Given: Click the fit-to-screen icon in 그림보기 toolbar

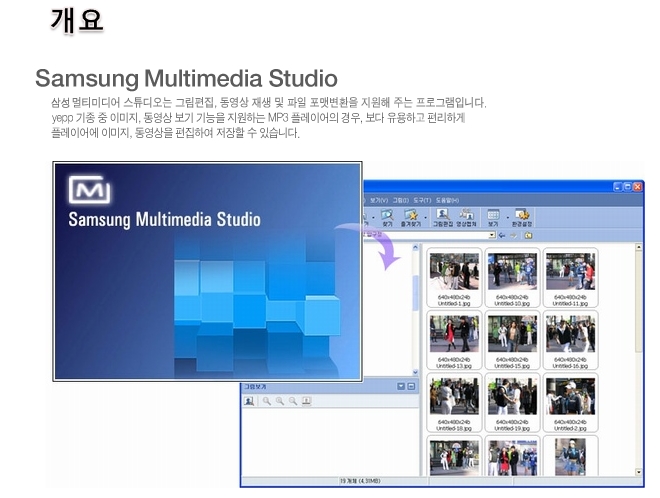Looking at the screenshot, I should click(x=306, y=401).
